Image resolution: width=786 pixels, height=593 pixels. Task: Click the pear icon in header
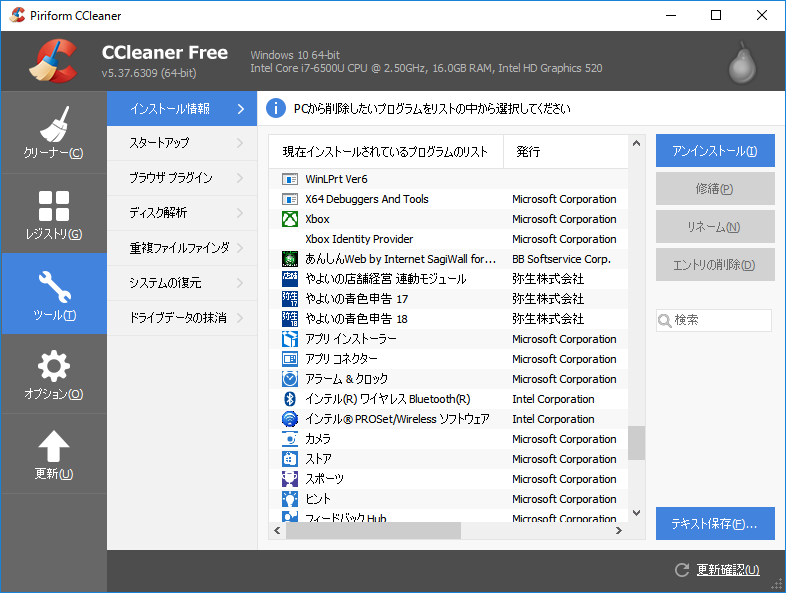742,64
